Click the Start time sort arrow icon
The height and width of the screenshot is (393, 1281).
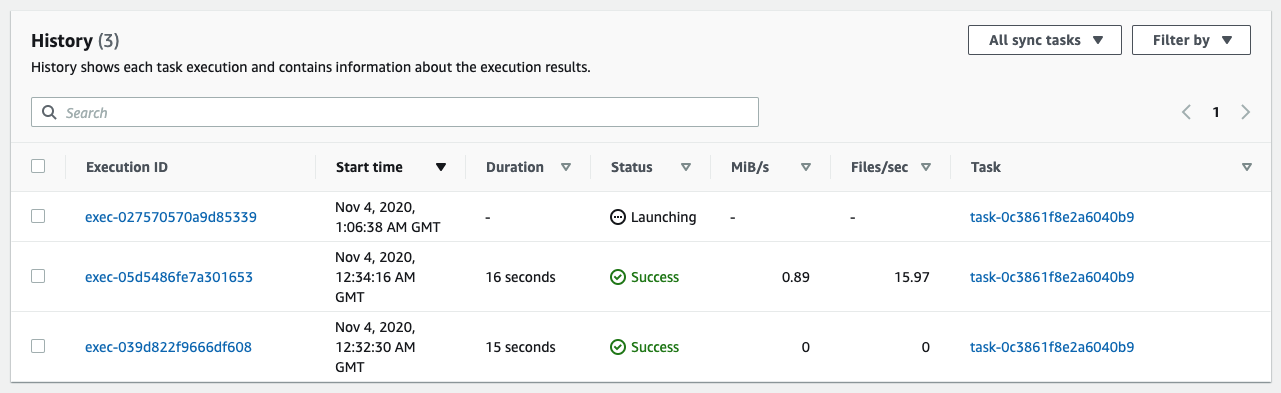pyautogui.click(x=441, y=168)
